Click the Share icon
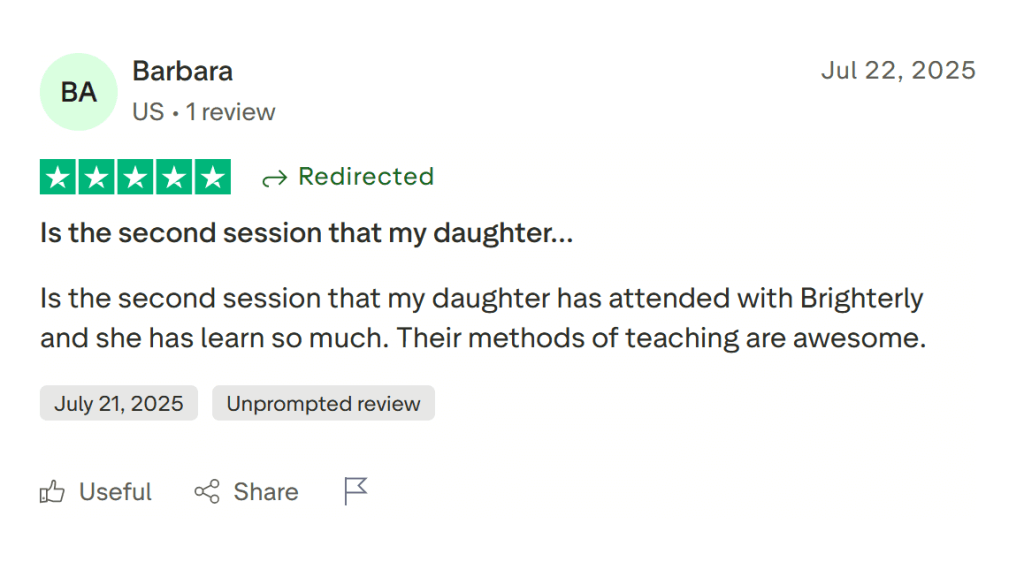Image resolution: width=1024 pixels, height=577 pixels. 207,491
